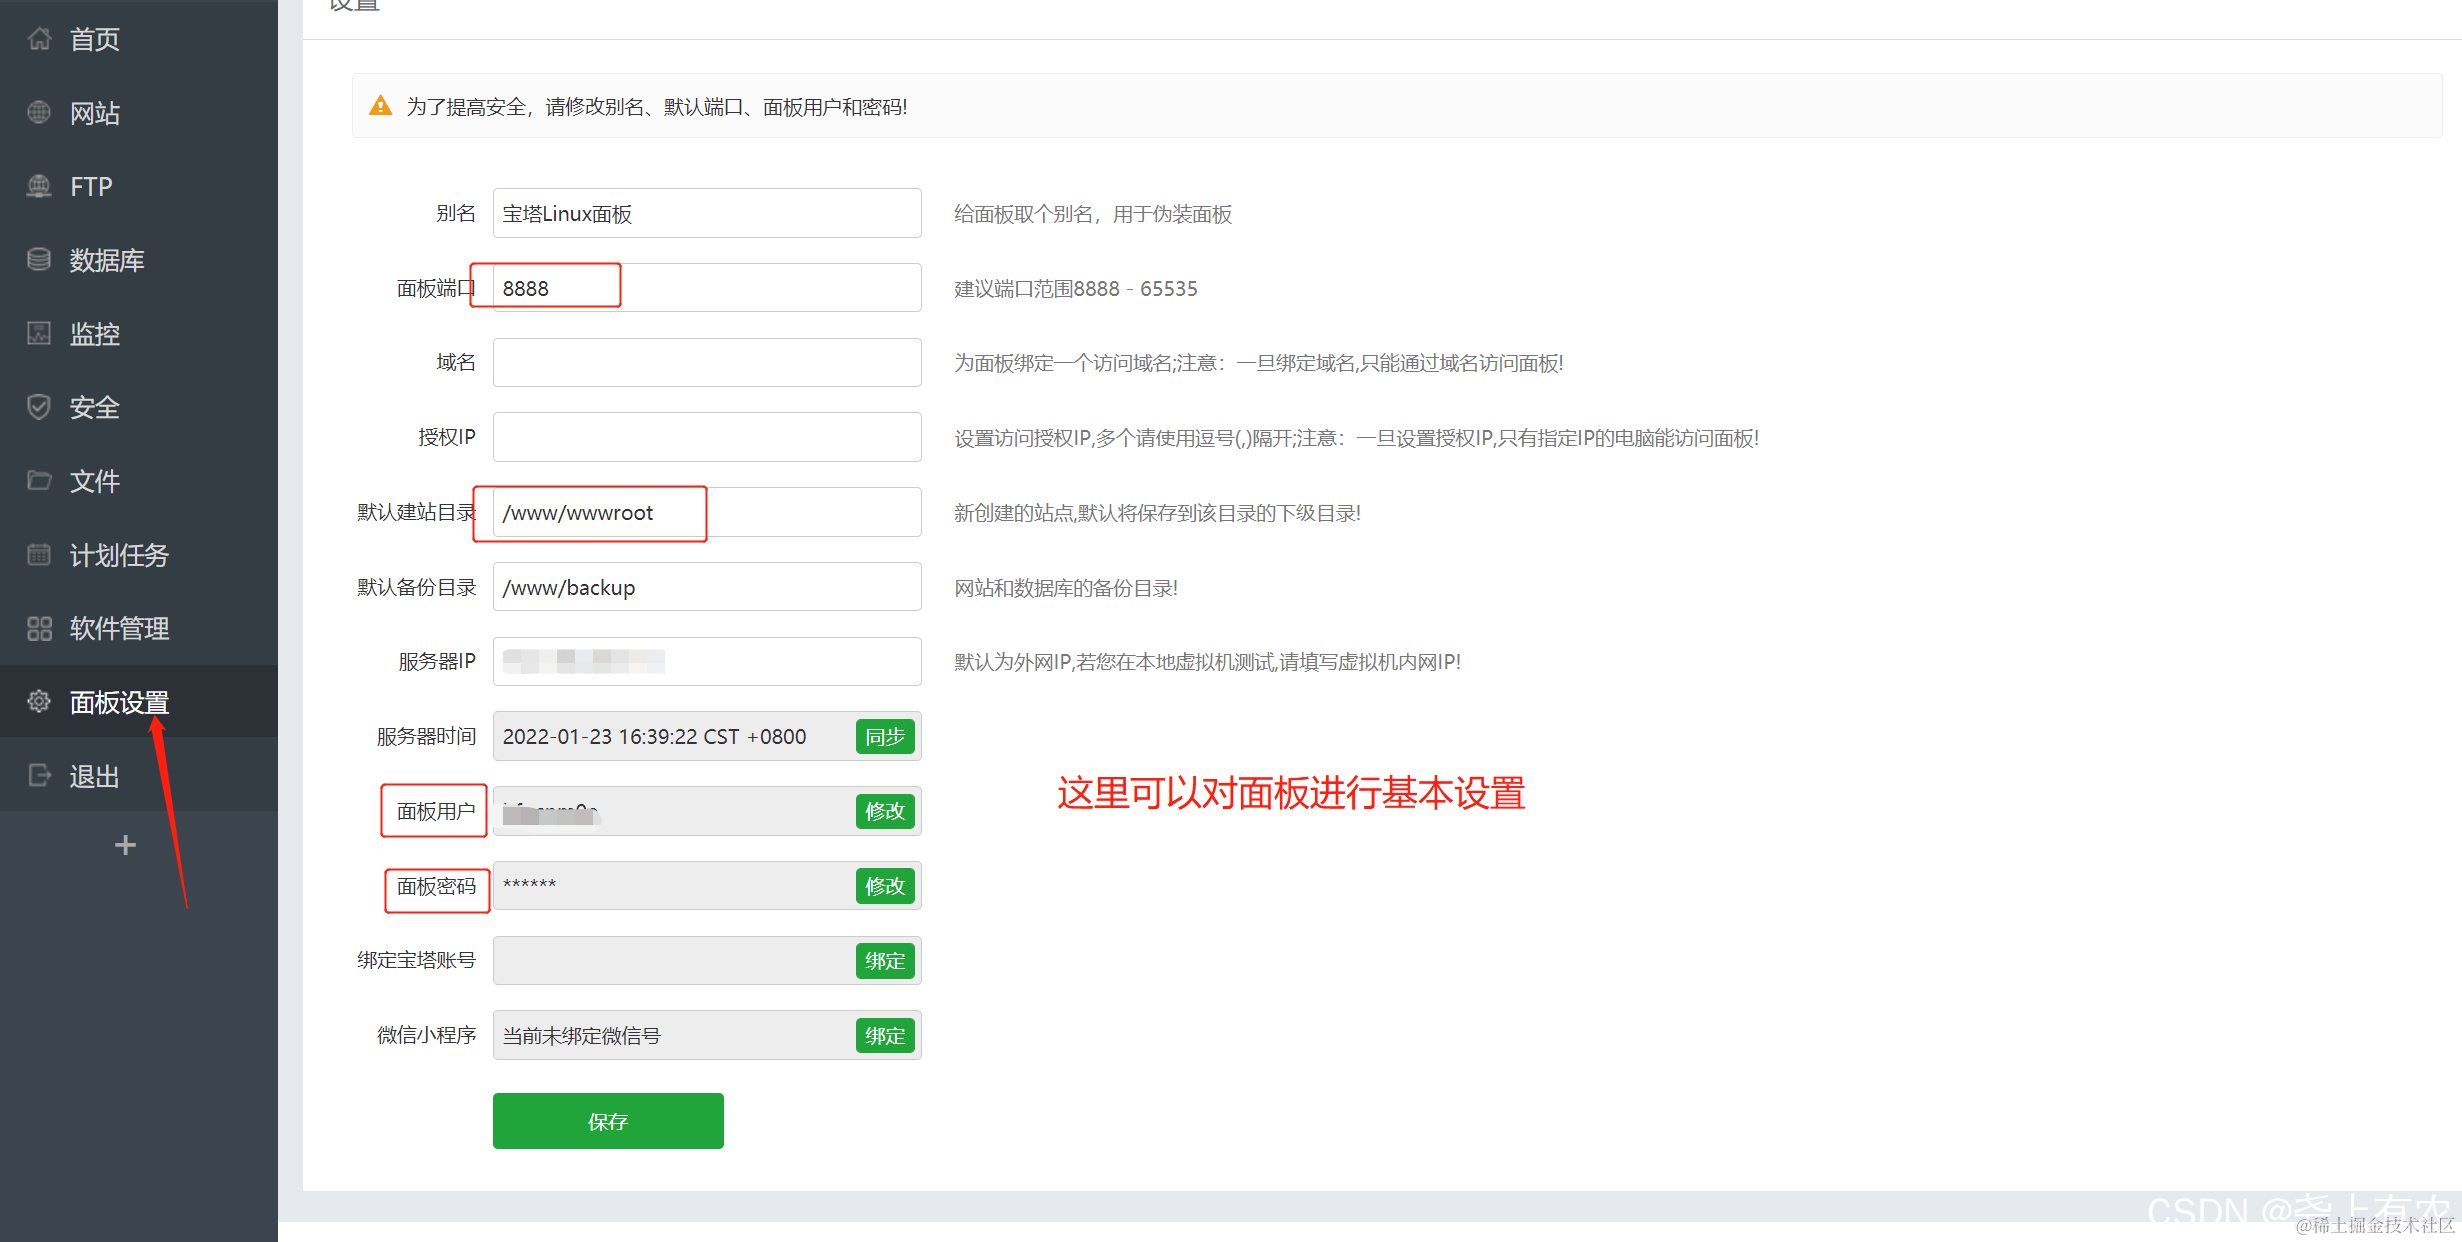Click the empty 域名 input field
Screen dimensions: 2462x1242
[705, 363]
